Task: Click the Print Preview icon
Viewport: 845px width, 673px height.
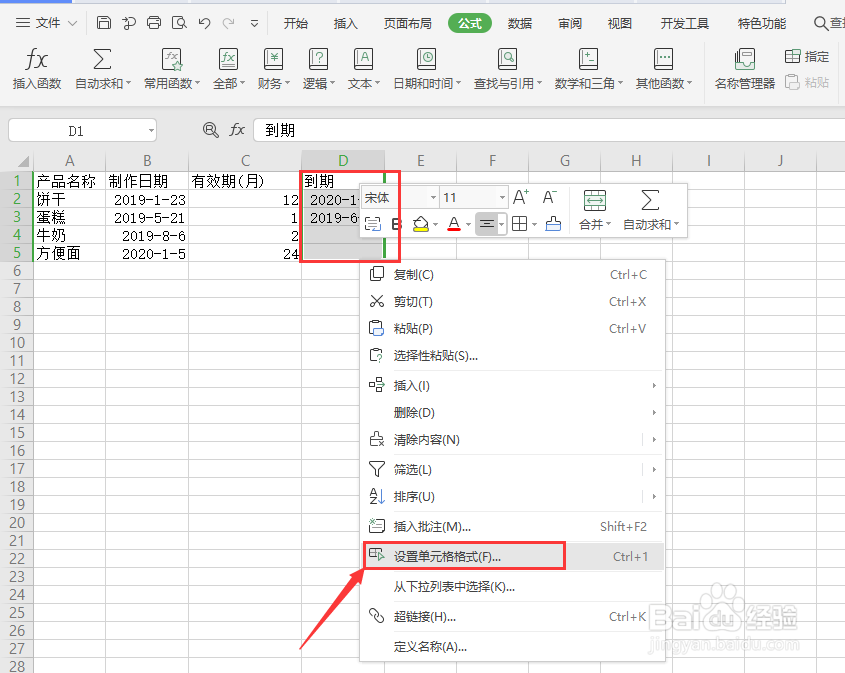Action: coord(179,23)
